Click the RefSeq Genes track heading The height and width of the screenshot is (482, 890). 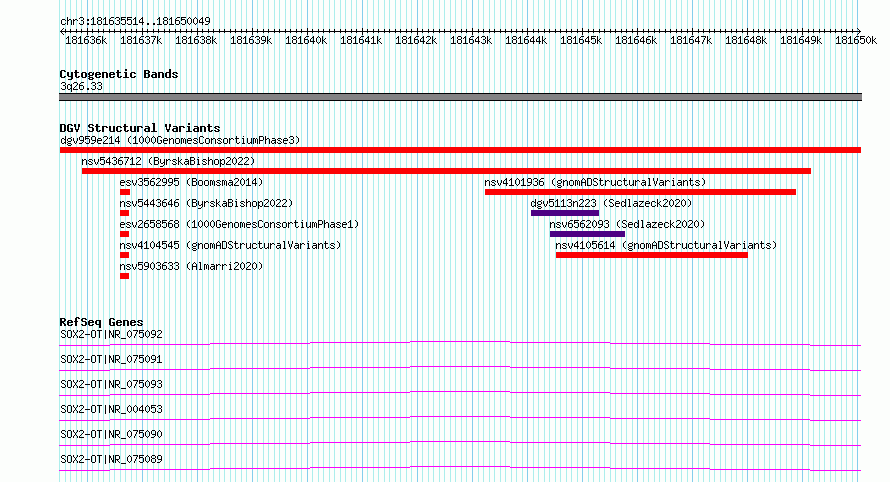(x=101, y=322)
